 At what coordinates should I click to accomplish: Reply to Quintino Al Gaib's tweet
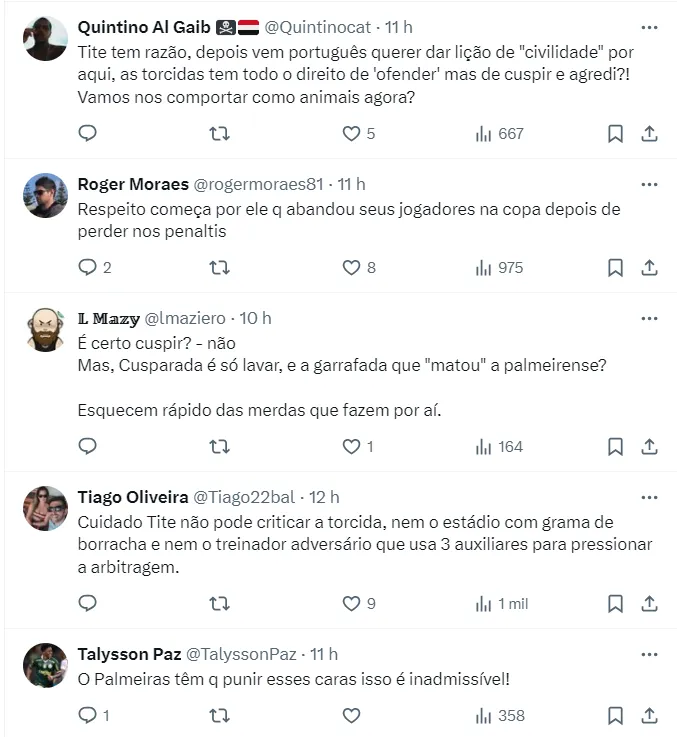pyautogui.click(x=87, y=133)
